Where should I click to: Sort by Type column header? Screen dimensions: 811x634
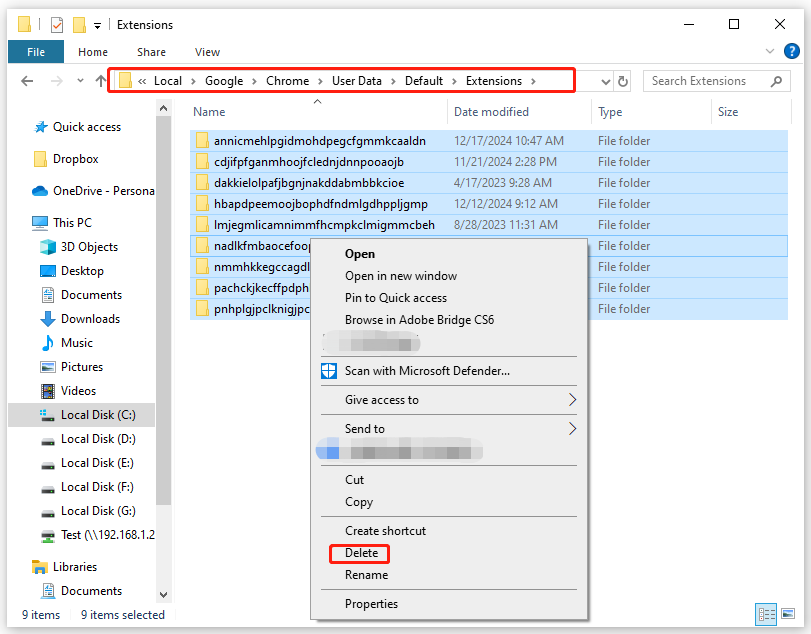610,112
